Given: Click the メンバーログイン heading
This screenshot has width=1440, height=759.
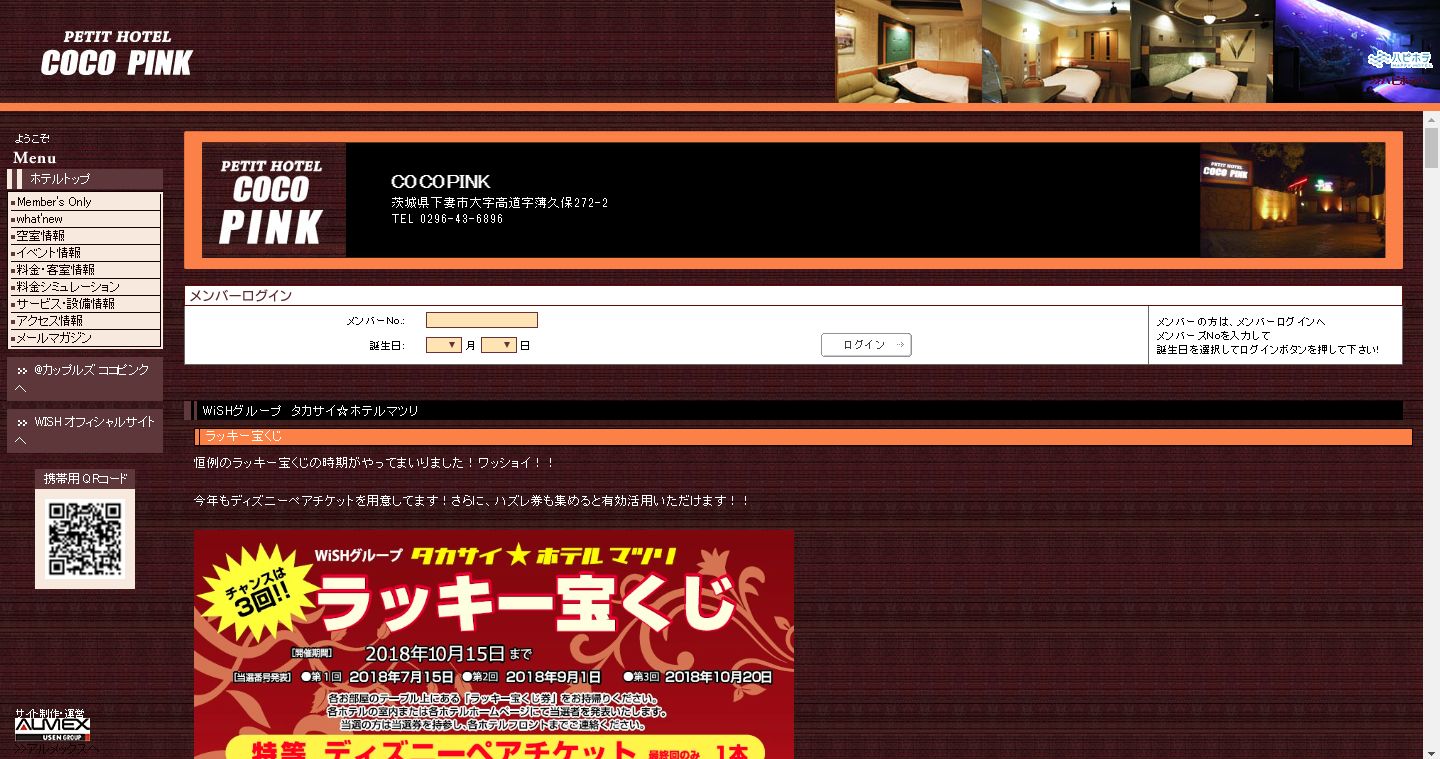Looking at the screenshot, I should pyautogui.click(x=240, y=296).
